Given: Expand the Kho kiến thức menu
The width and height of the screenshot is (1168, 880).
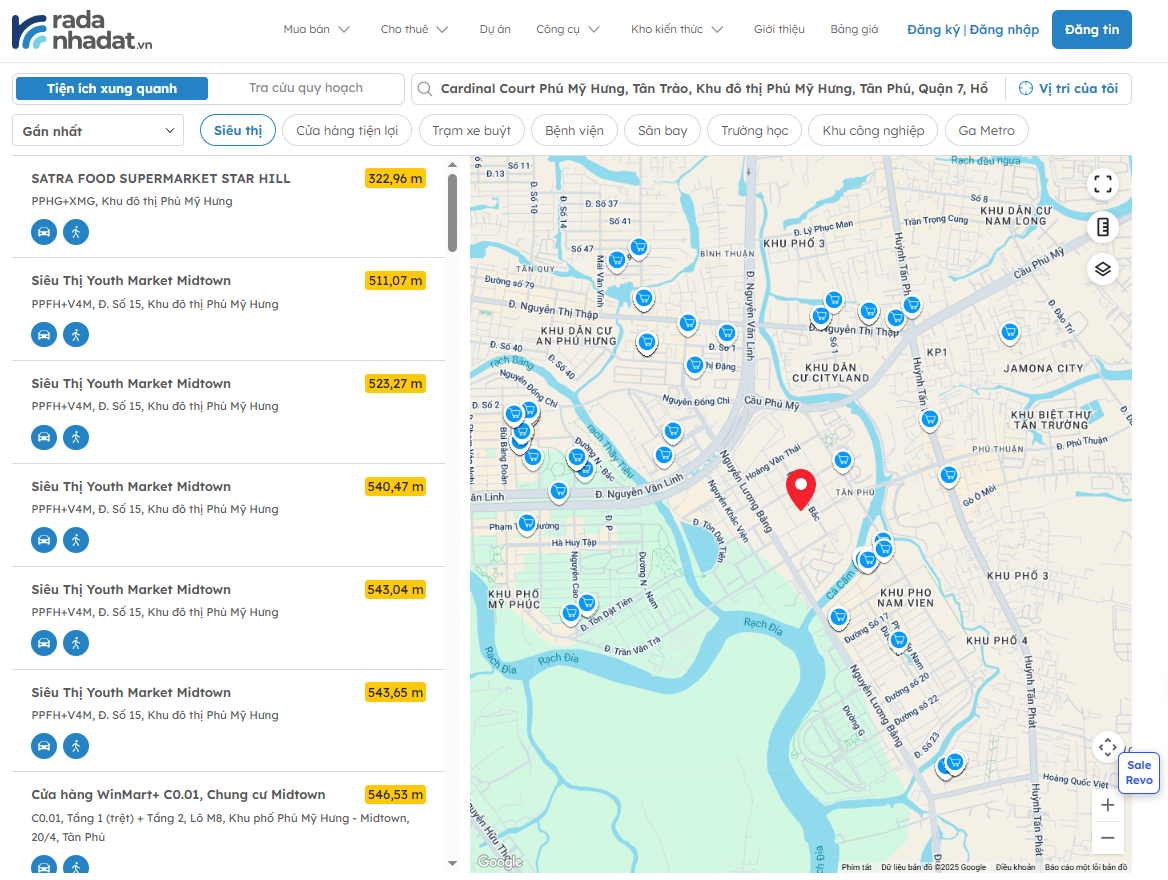Looking at the screenshot, I should coord(676,29).
